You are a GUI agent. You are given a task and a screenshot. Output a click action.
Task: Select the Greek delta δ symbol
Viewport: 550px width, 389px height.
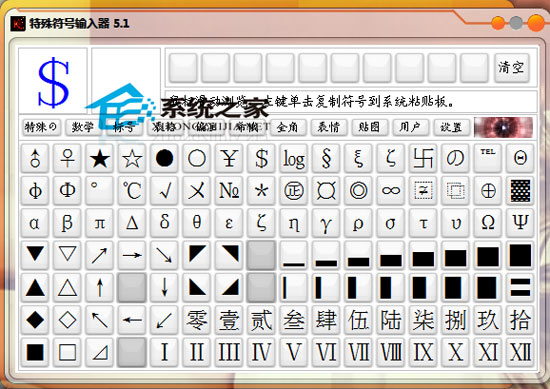164,223
